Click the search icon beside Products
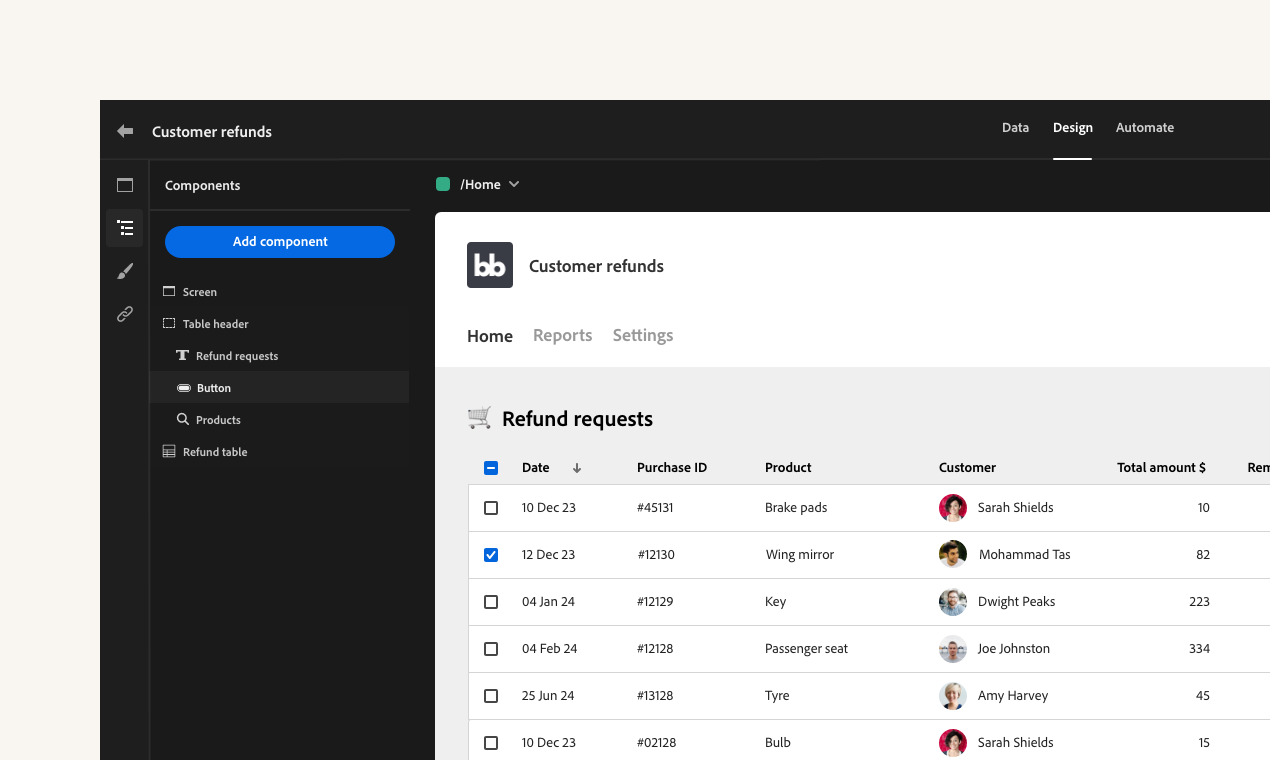Viewport: 1270px width, 760px height. click(183, 420)
